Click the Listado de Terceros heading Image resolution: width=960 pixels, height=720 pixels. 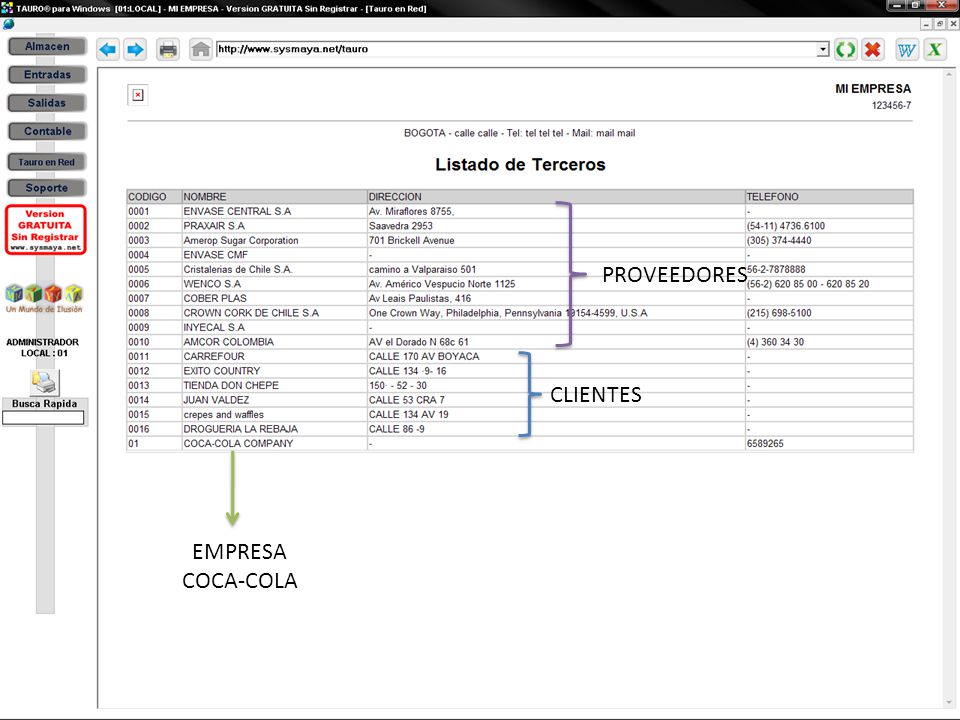pyautogui.click(x=520, y=164)
